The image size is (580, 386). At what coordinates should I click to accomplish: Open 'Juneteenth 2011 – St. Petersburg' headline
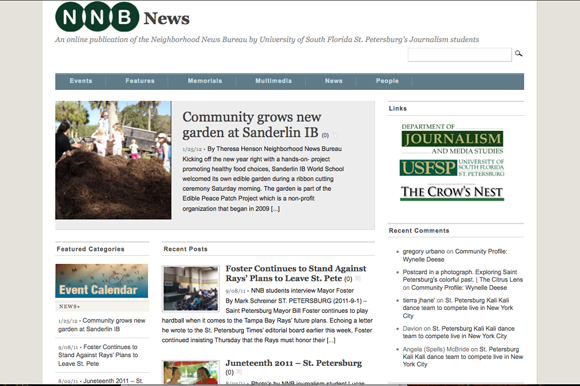(x=294, y=363)
